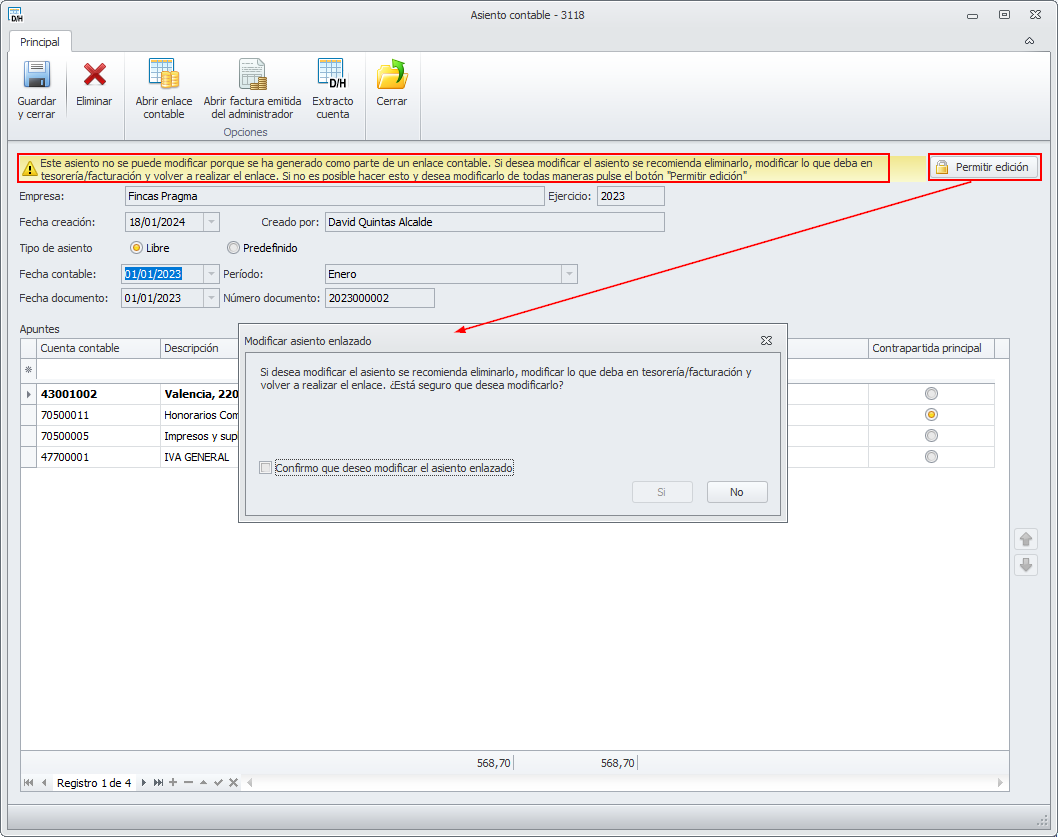Go to next record in navigator
Viewport: 1058px width, 837px height.
click(x=144, y=782)
